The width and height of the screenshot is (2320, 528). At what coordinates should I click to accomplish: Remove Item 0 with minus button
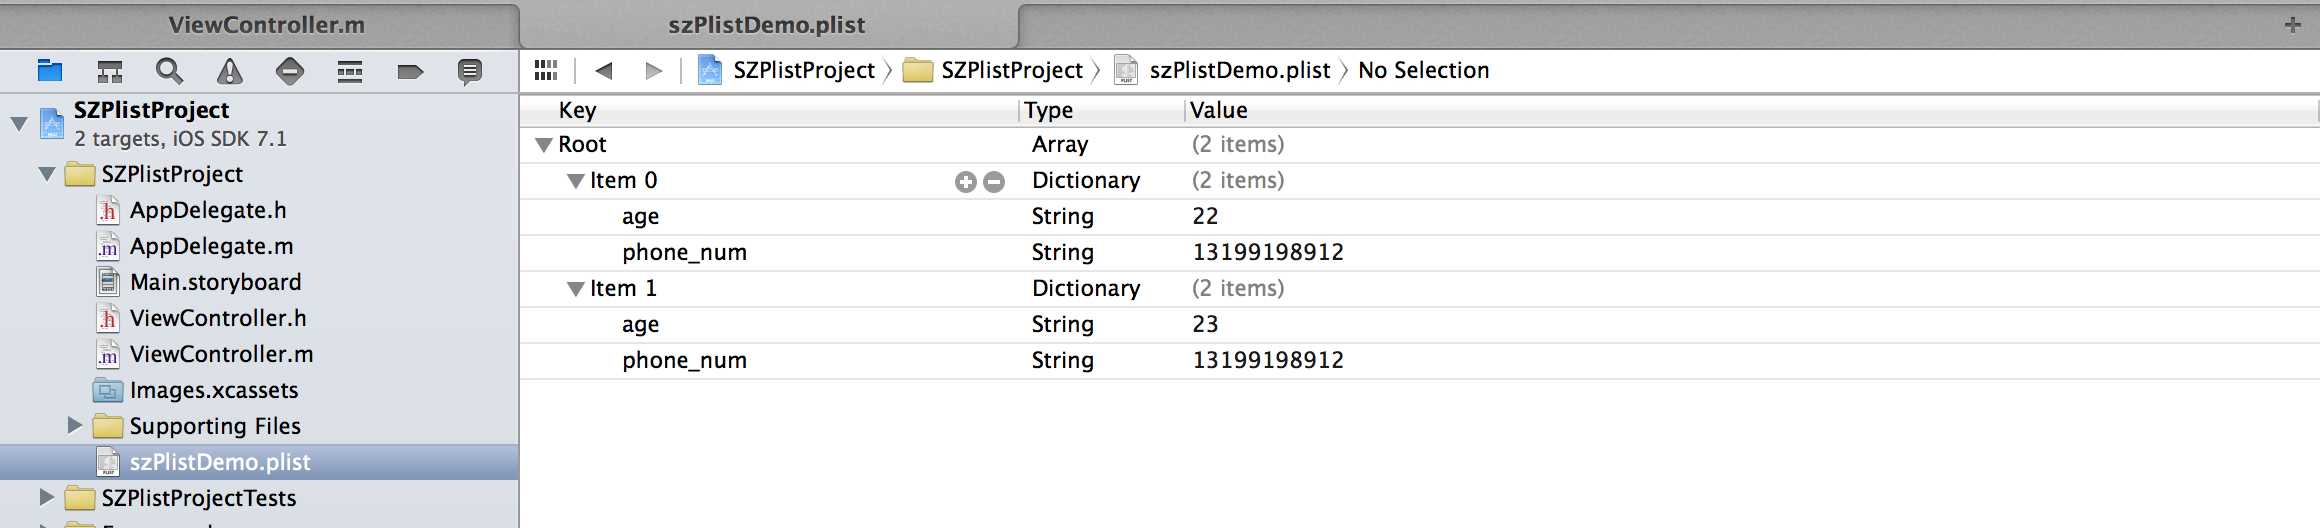[994, 181]
